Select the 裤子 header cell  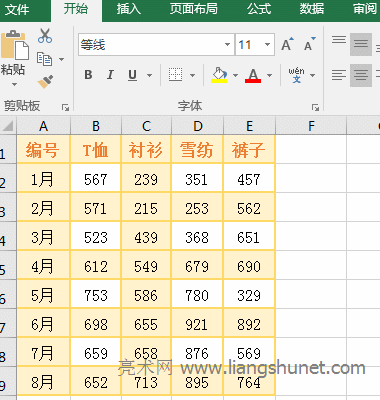click(249, 149)
